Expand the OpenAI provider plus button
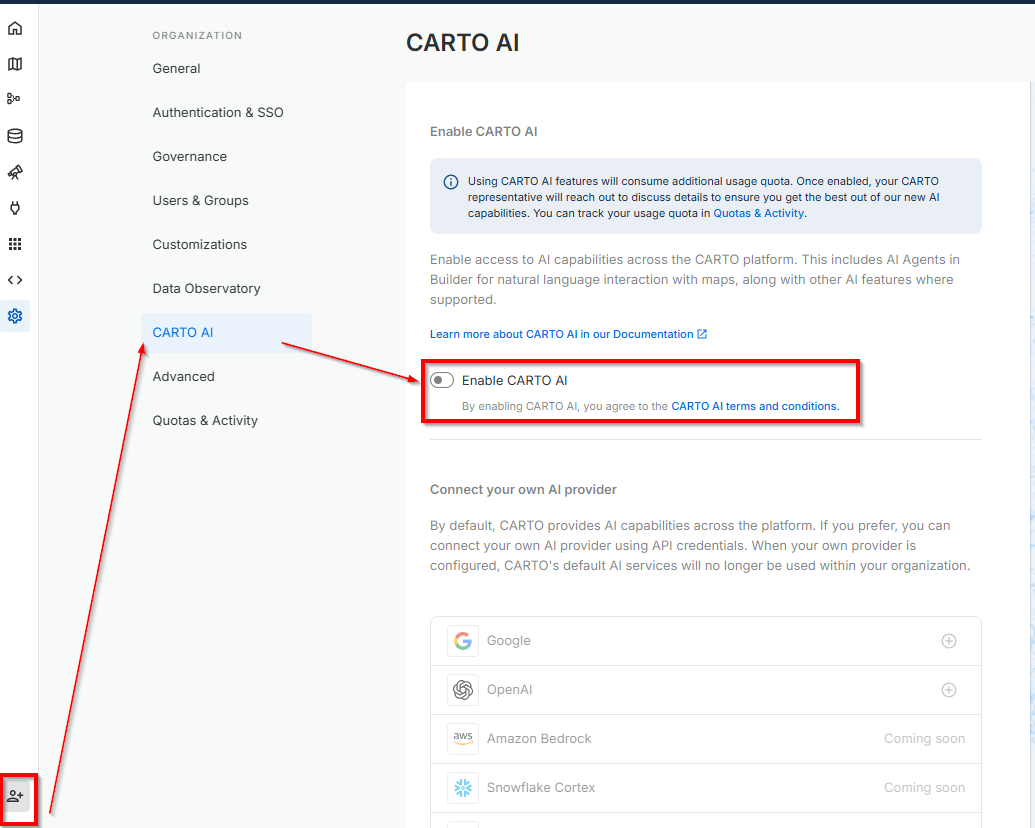Image resolution: width=1035 pixels, height=828 pixels. pyautogui.click(x=948, y=690)
